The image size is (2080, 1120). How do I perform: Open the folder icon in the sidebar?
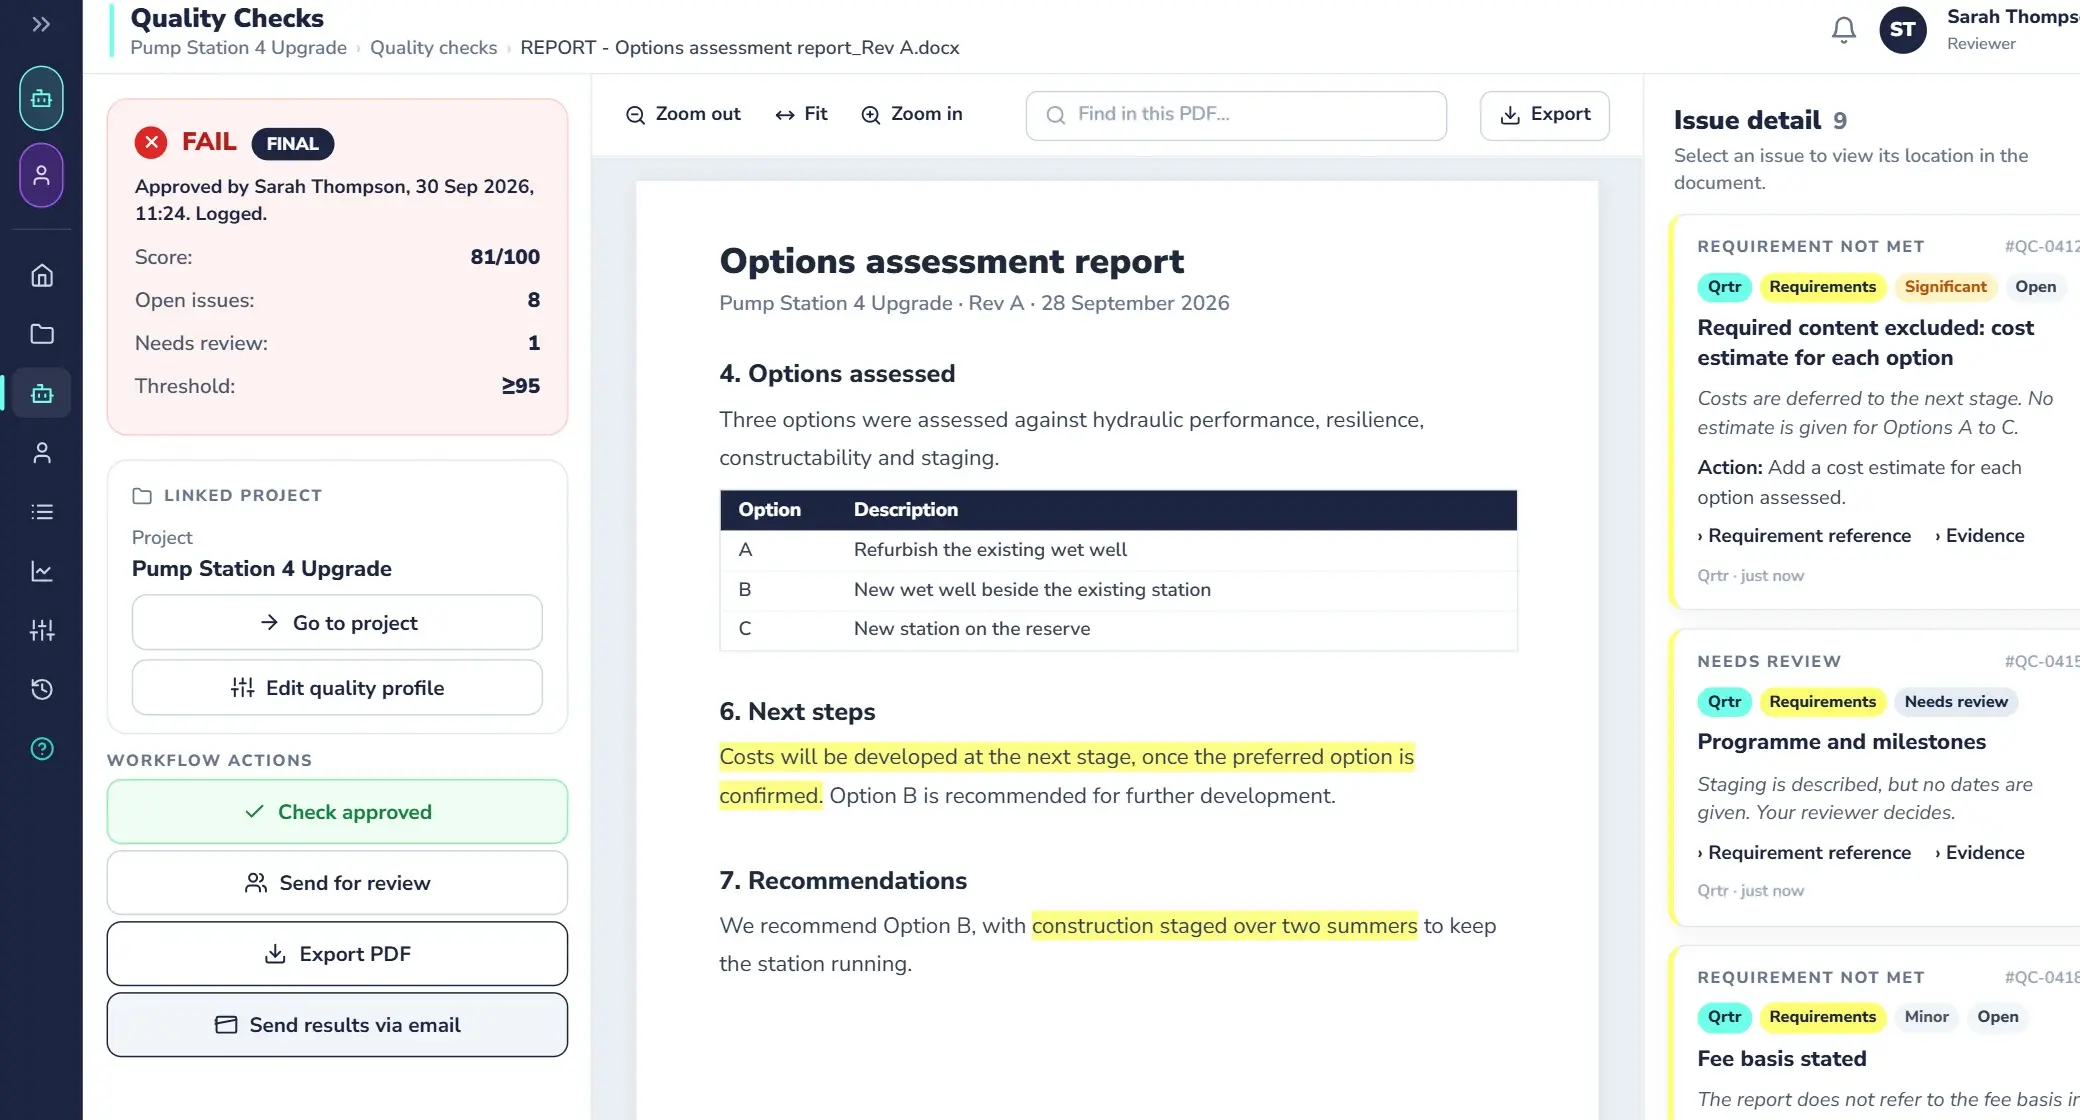click(x=41, y=334)
